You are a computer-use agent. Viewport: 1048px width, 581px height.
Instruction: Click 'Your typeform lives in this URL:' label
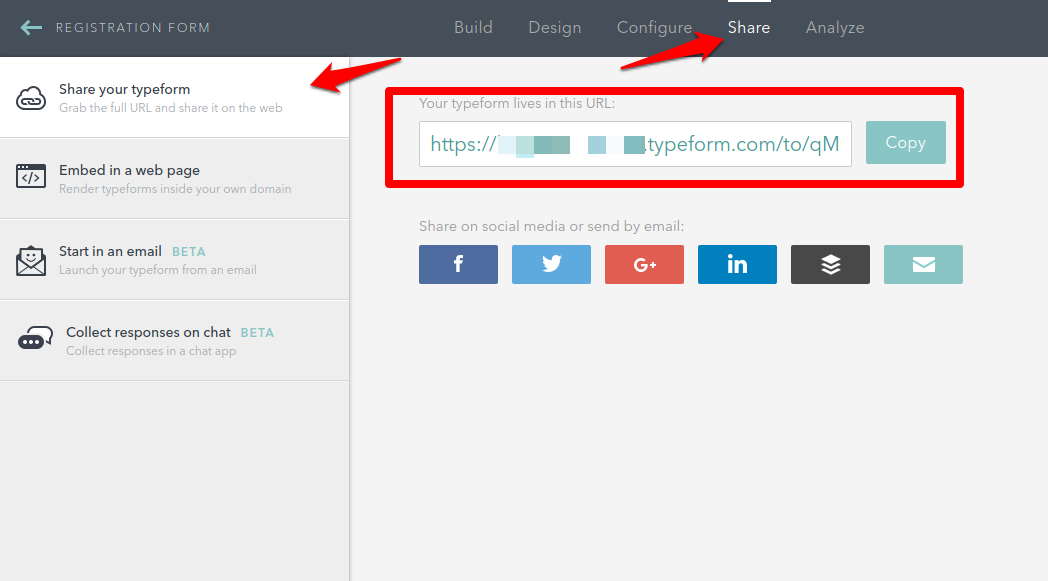tap(517, 103)
